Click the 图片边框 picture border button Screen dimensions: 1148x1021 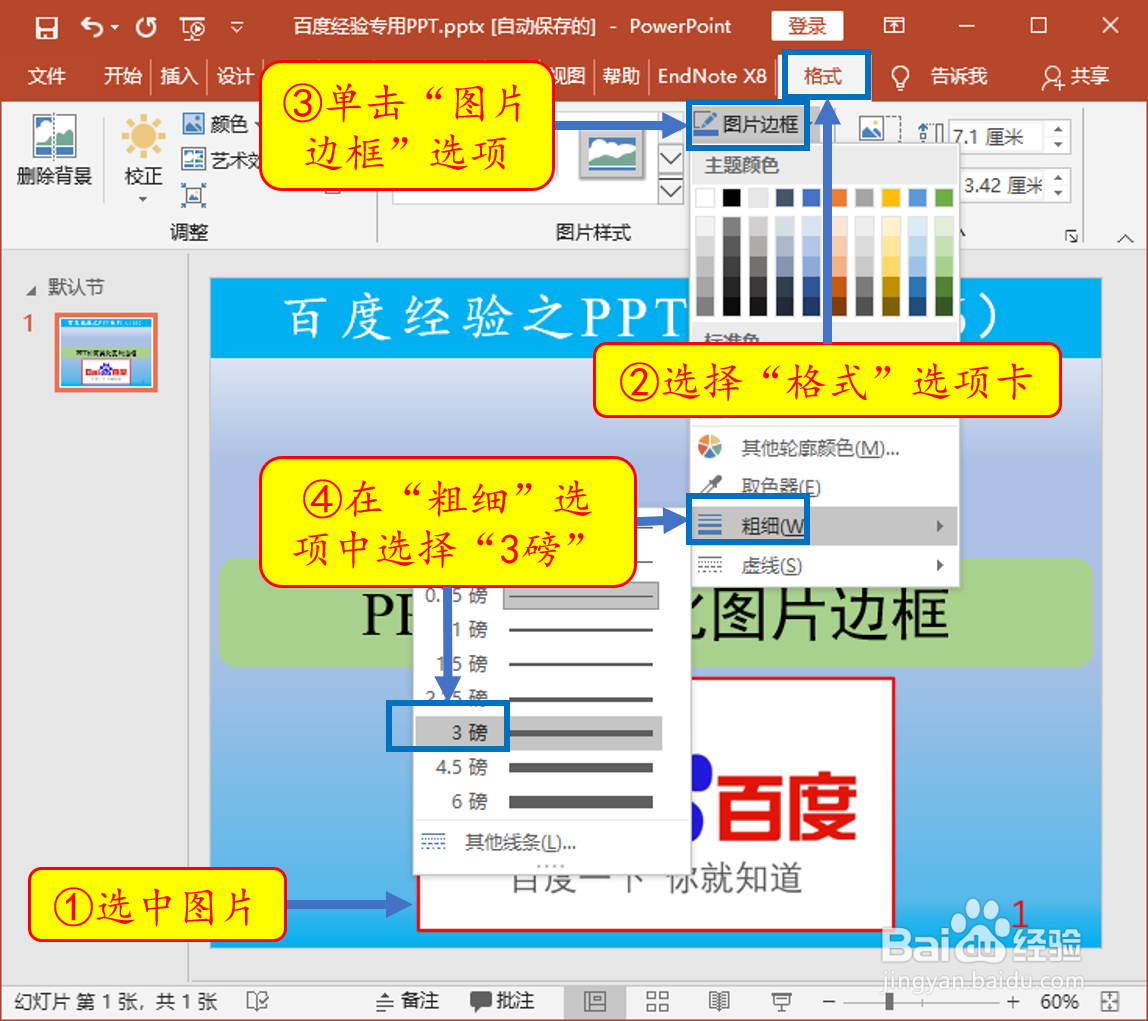(748, 124)
